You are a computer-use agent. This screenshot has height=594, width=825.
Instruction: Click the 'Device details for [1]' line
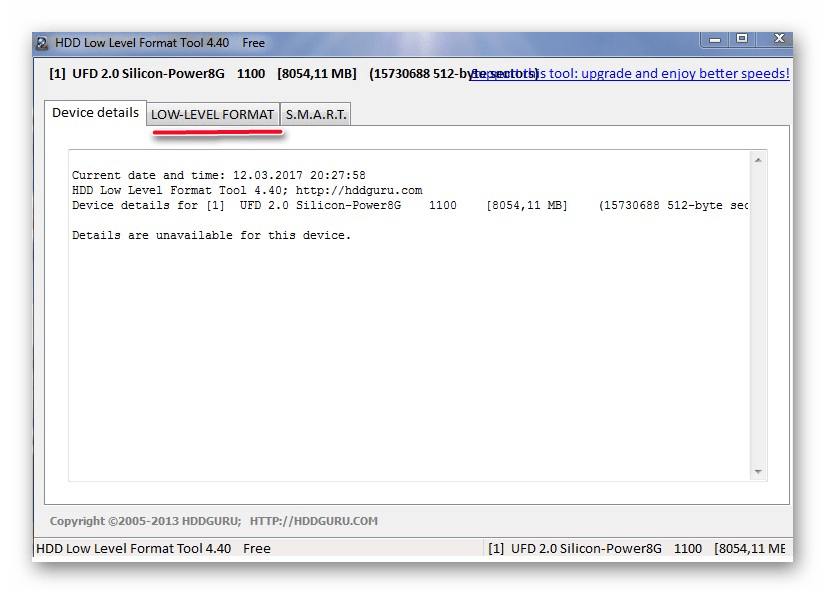409,206
